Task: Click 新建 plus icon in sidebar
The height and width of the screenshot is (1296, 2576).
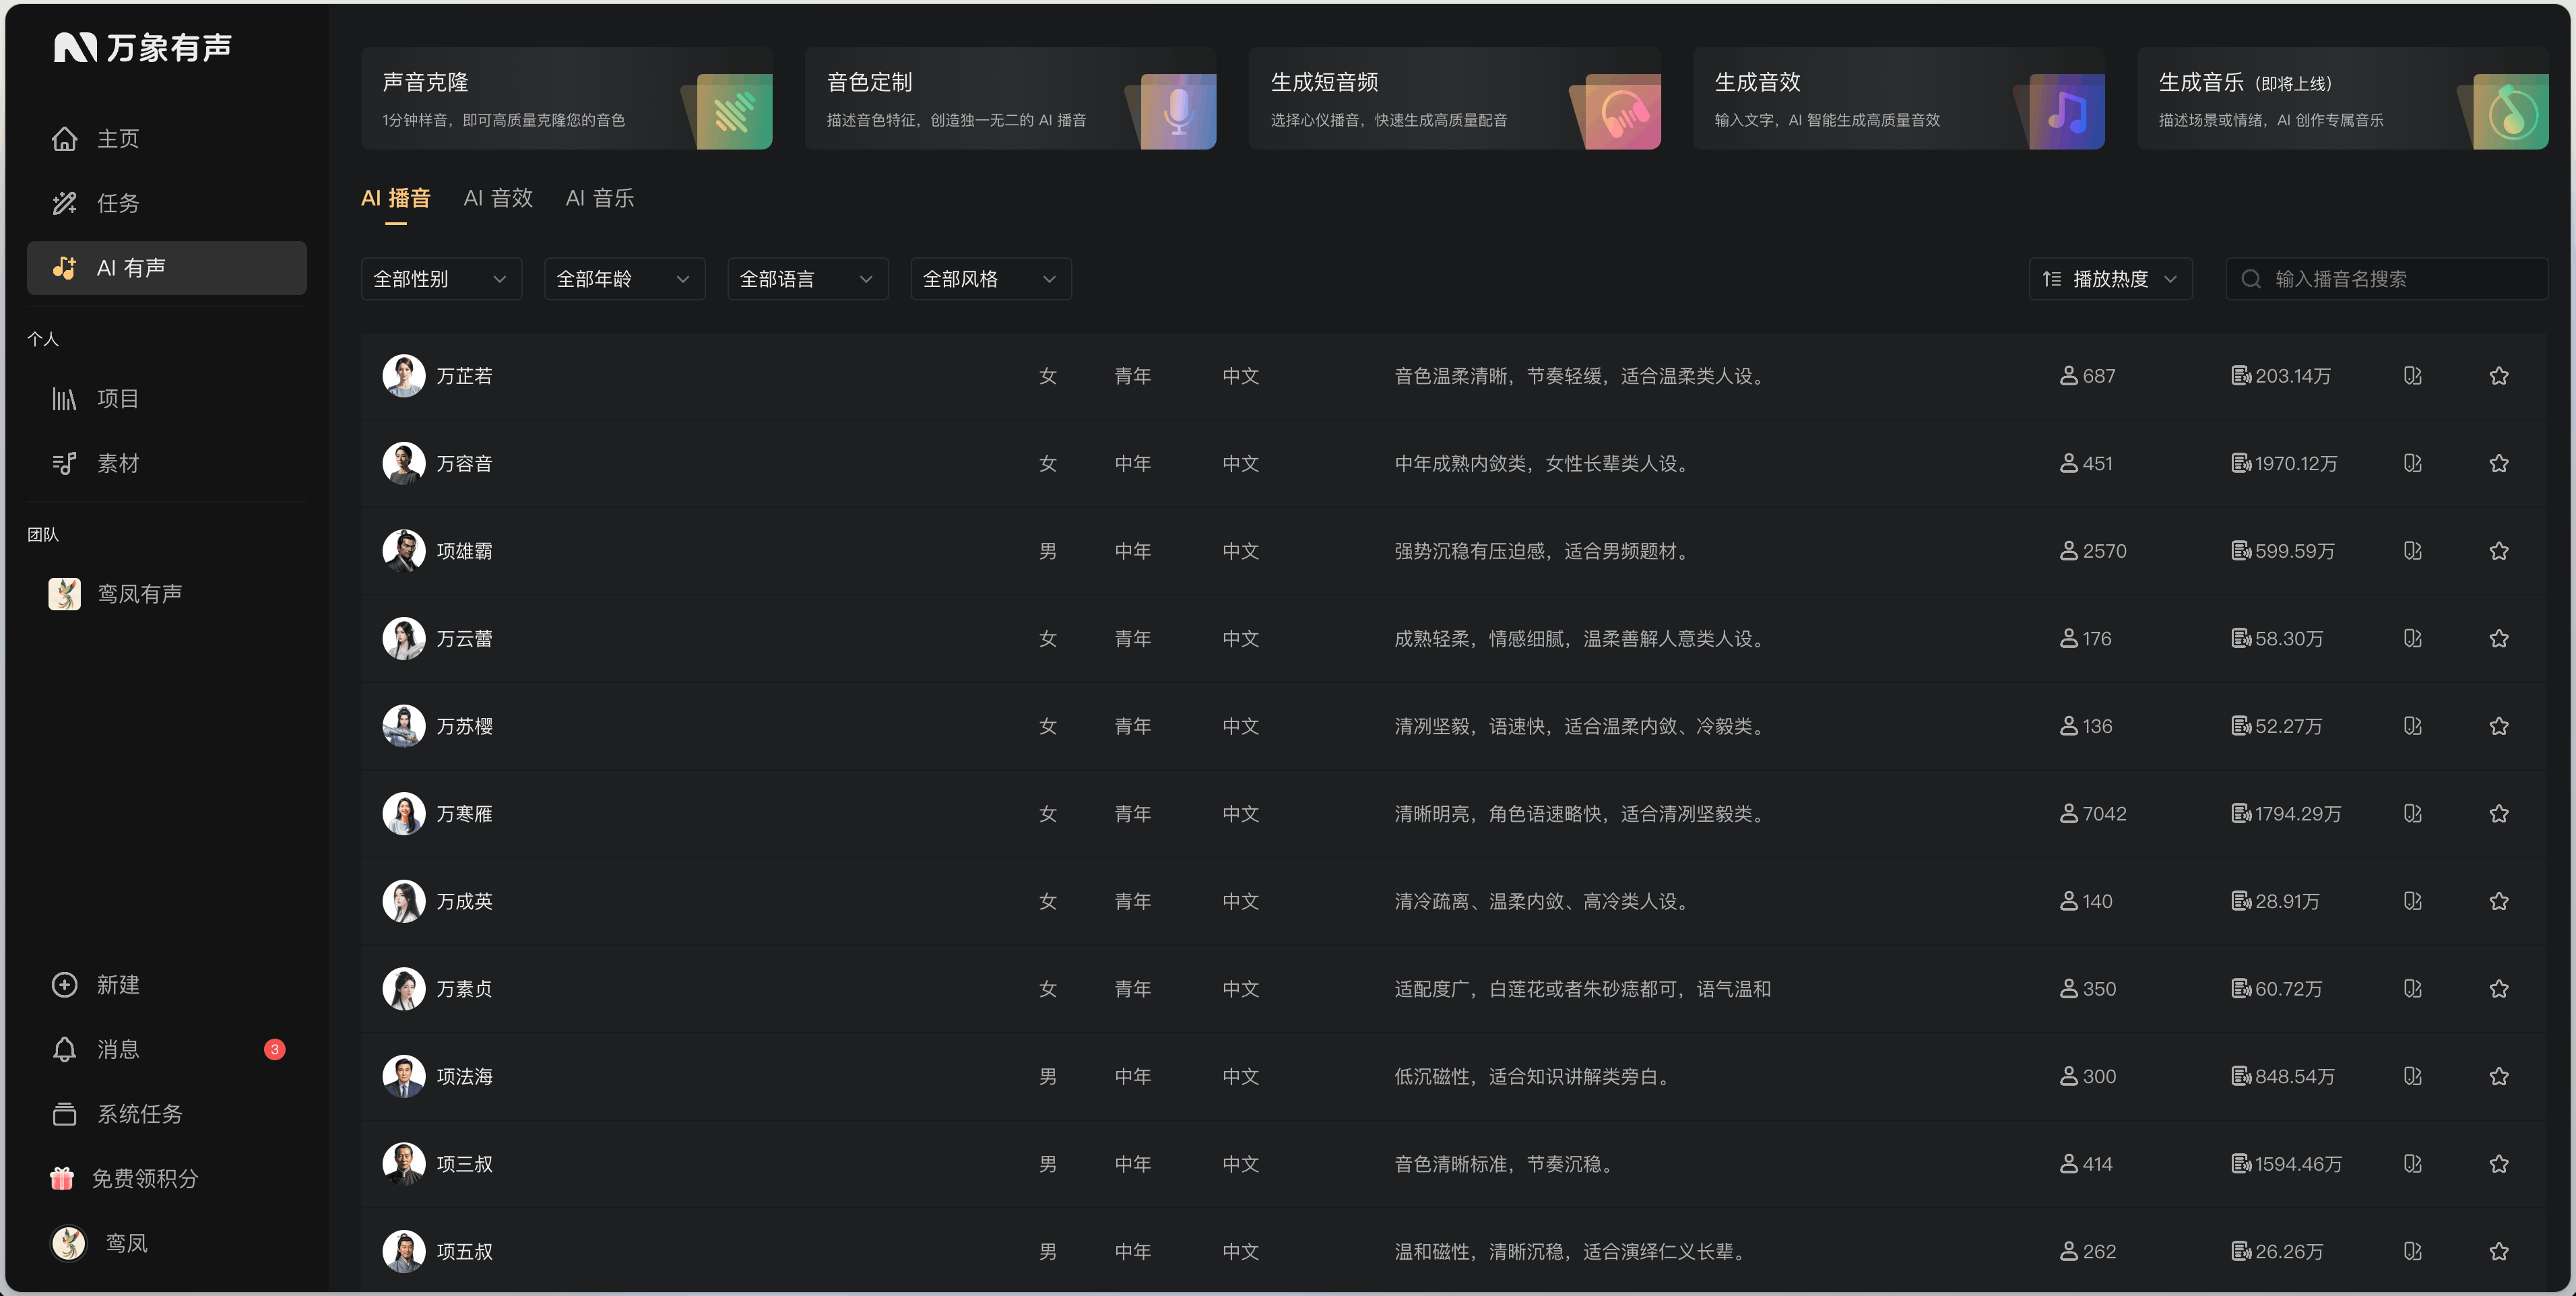Action: (x=65, y=985)
